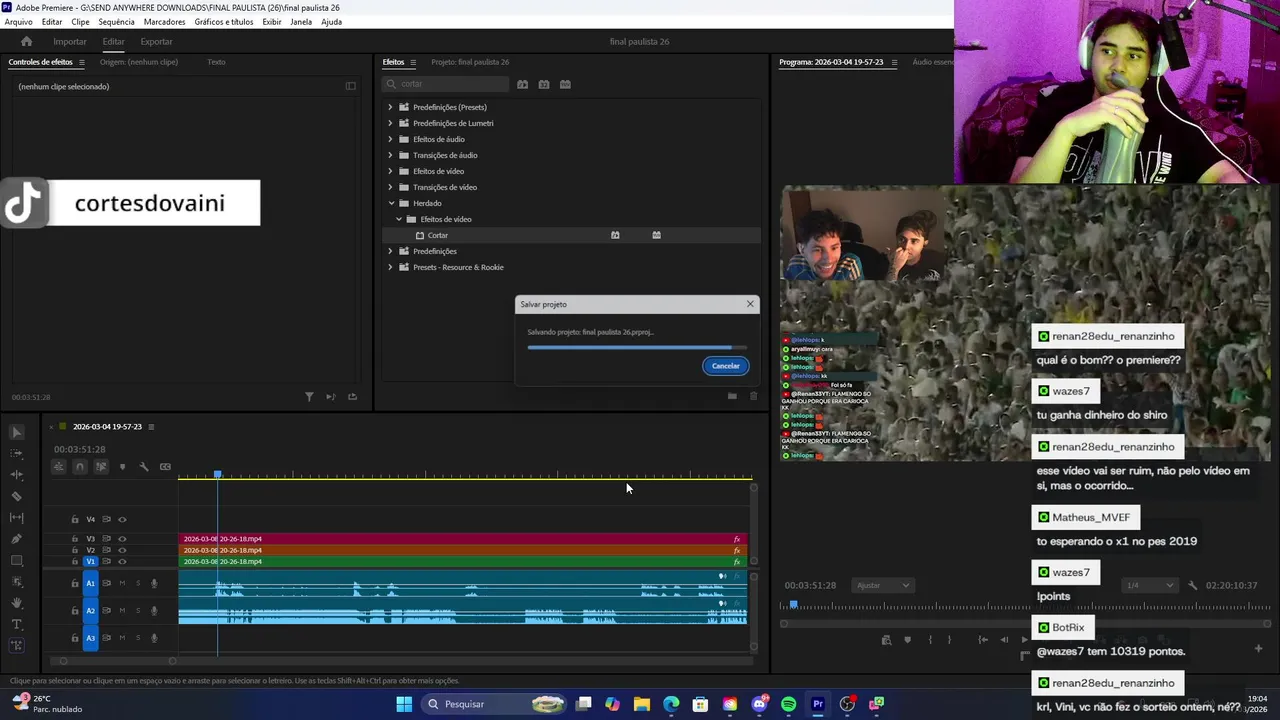Open the Clipe menu
Screen dimensions: 1280x720
(80, 22)
